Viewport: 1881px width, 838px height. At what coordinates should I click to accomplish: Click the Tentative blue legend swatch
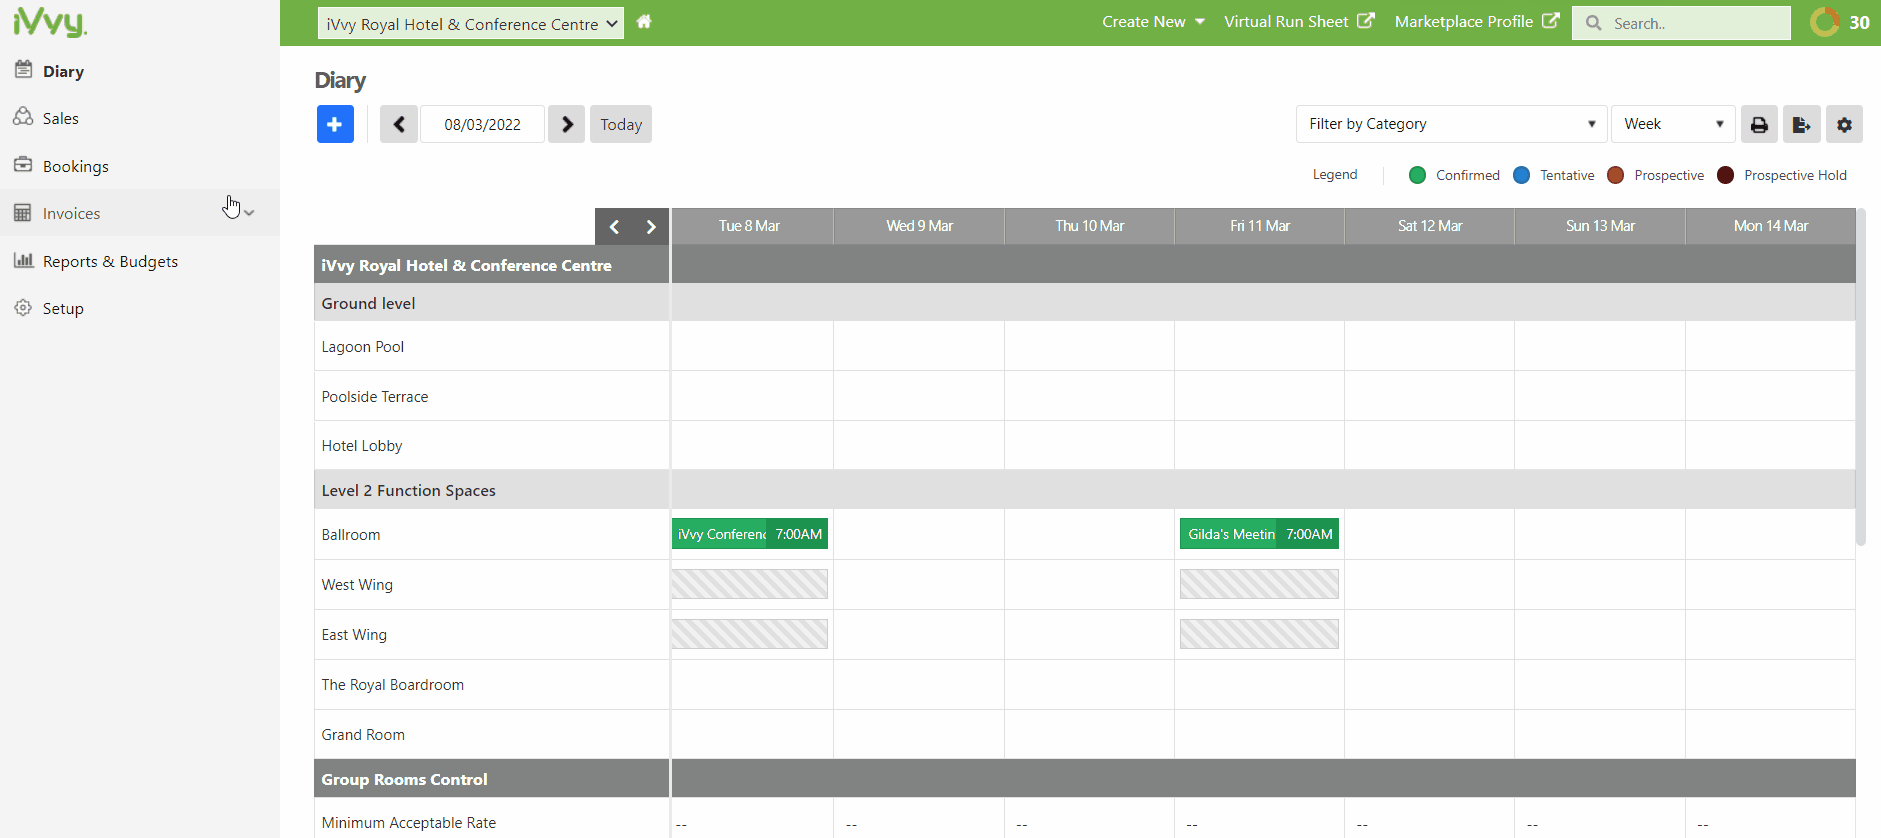tap(1521, 175)
